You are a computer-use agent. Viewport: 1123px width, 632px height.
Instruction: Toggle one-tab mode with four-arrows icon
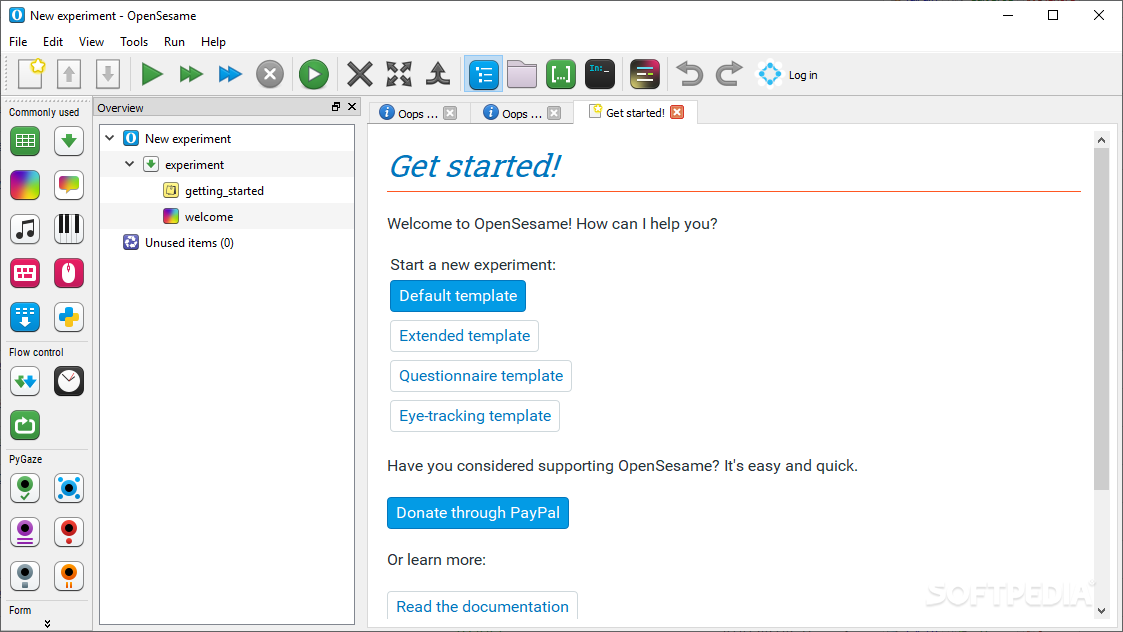click(399, 74)
